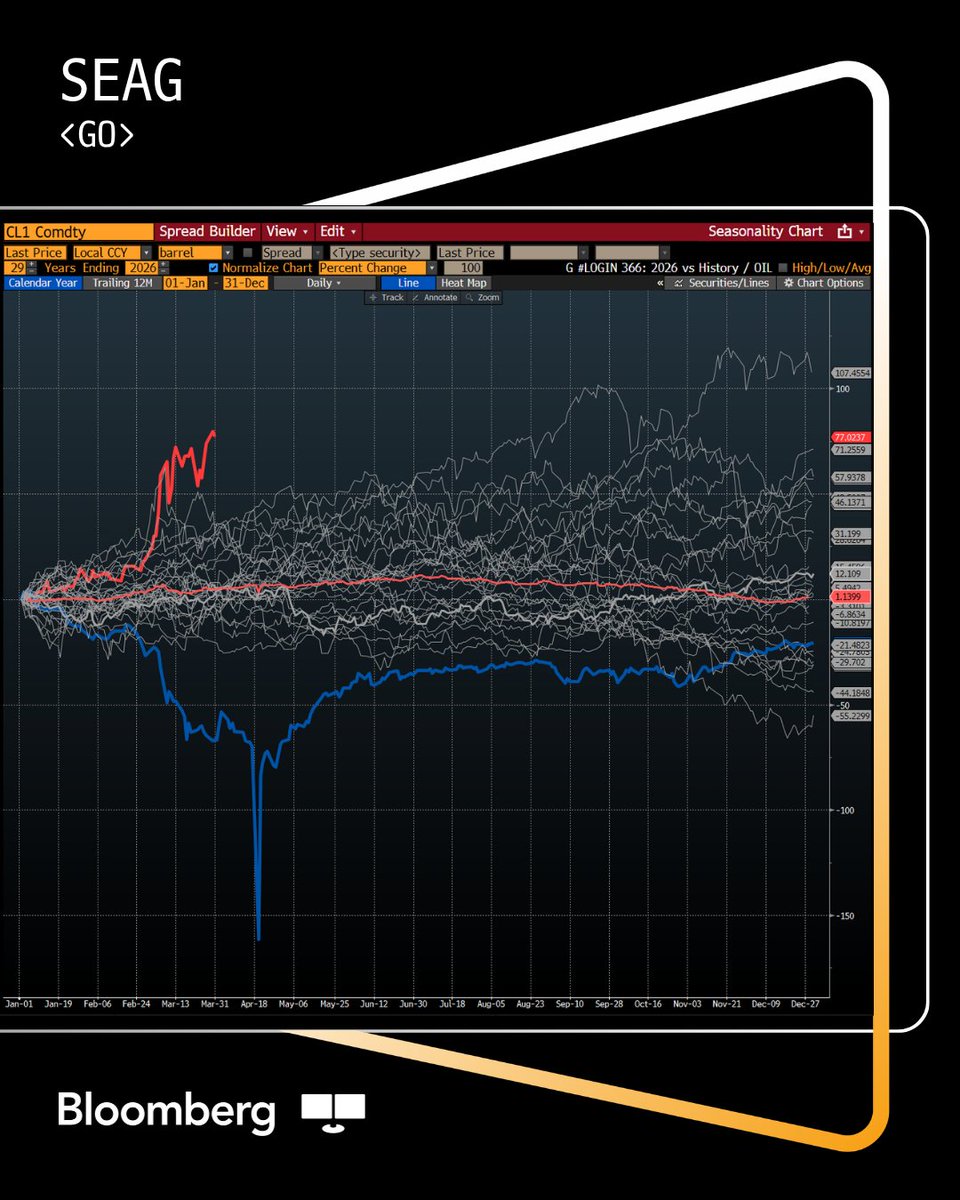Click the G #LOGIN 366 chart title text
Image resolution: width=960 pixels, height=1200 pixels.
[x=668, y=268]
